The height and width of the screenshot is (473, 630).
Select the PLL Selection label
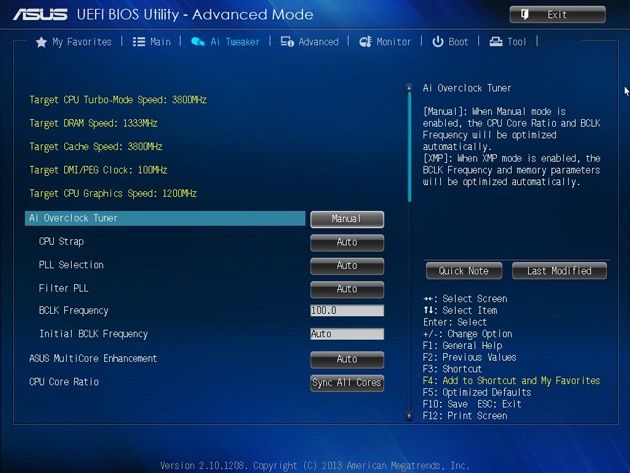coord(71,265)
